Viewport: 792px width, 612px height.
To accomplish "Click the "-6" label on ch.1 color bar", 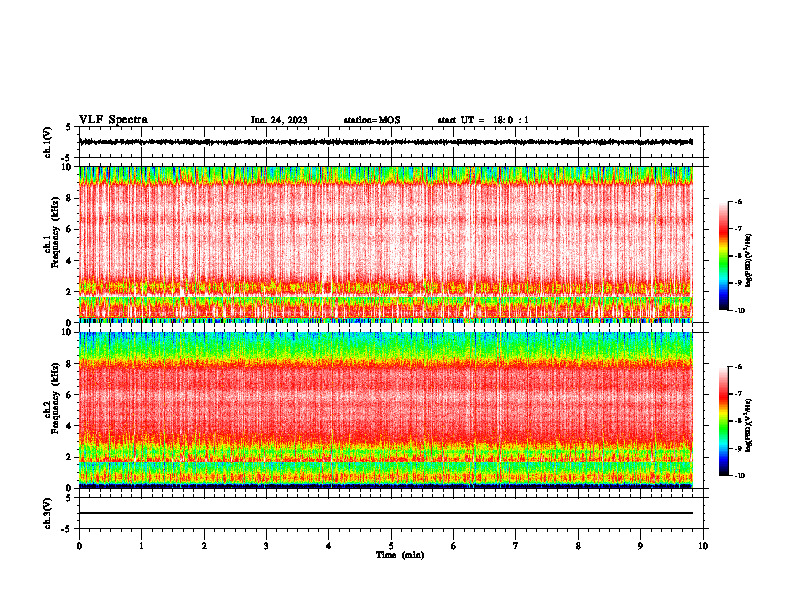I will tap(738, 201).
